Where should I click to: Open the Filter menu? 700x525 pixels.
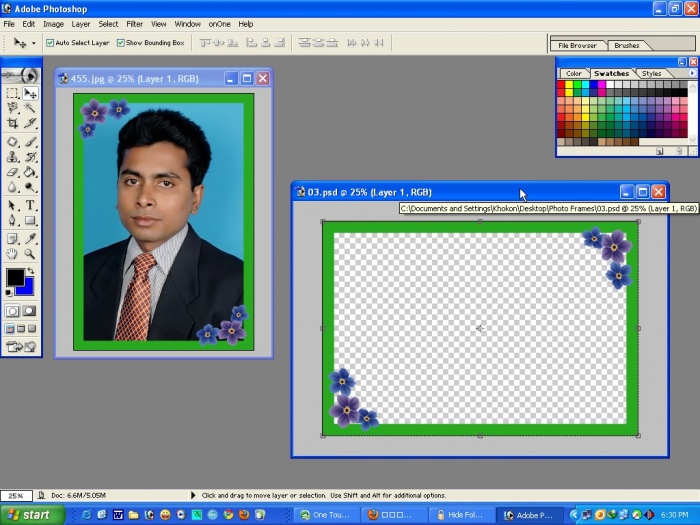pos(134,23)
